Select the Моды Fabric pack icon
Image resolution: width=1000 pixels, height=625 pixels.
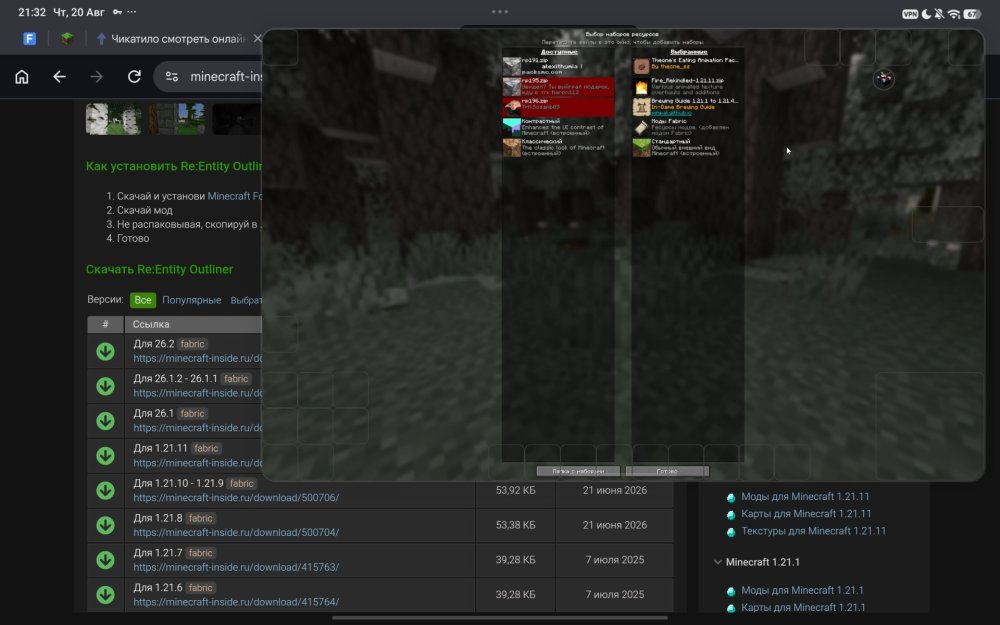click(x=641, y=128)
